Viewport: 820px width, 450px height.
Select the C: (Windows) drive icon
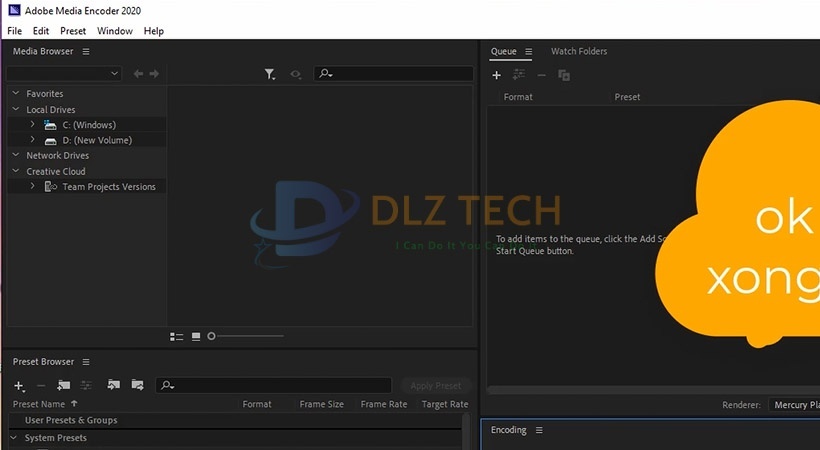(x=50, y=125)
